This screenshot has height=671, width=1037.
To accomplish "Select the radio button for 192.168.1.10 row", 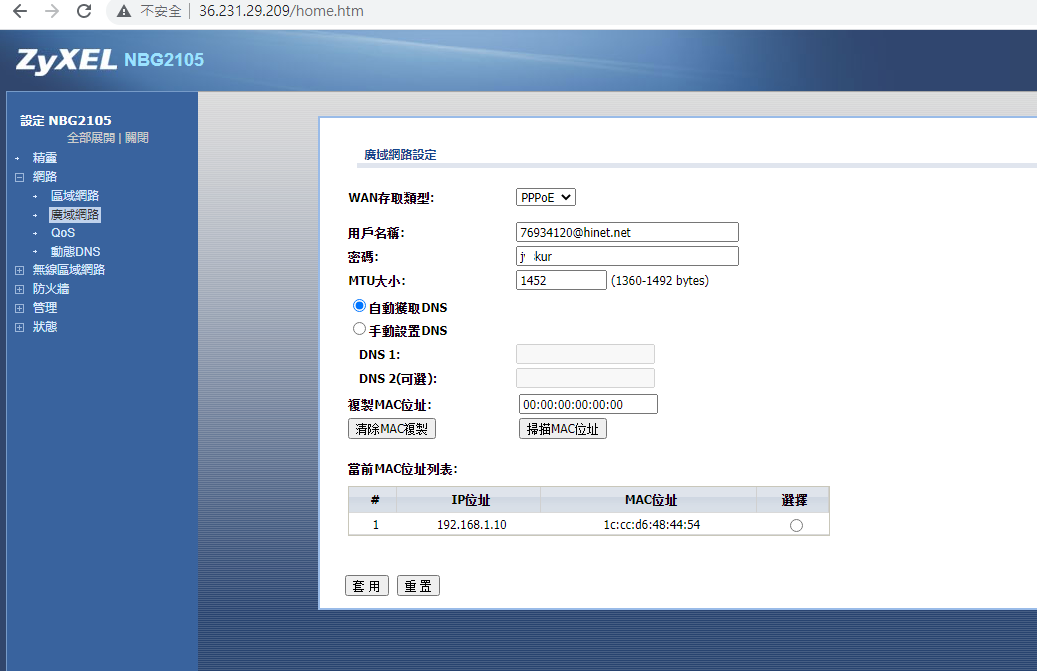I will tap(796, 526).
